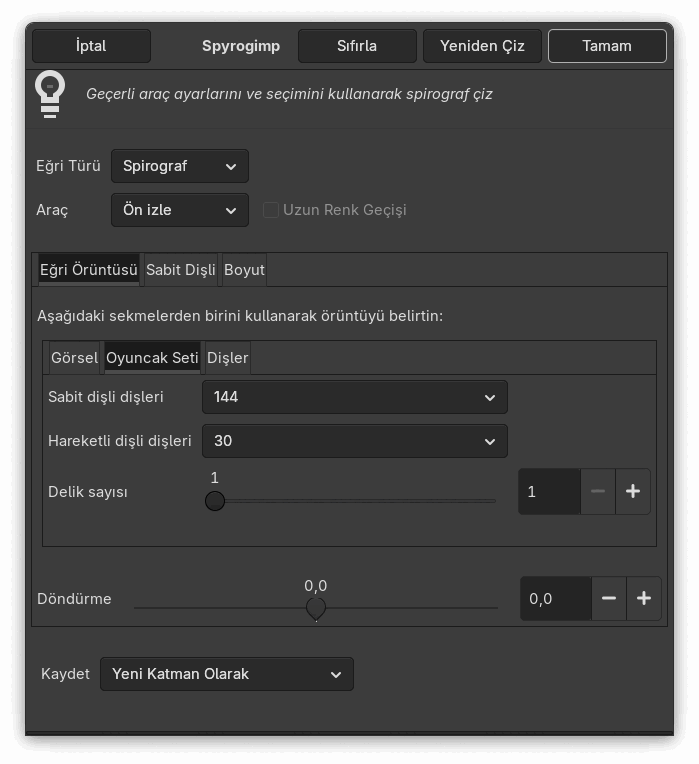Click the İptal button

point(91,46)
